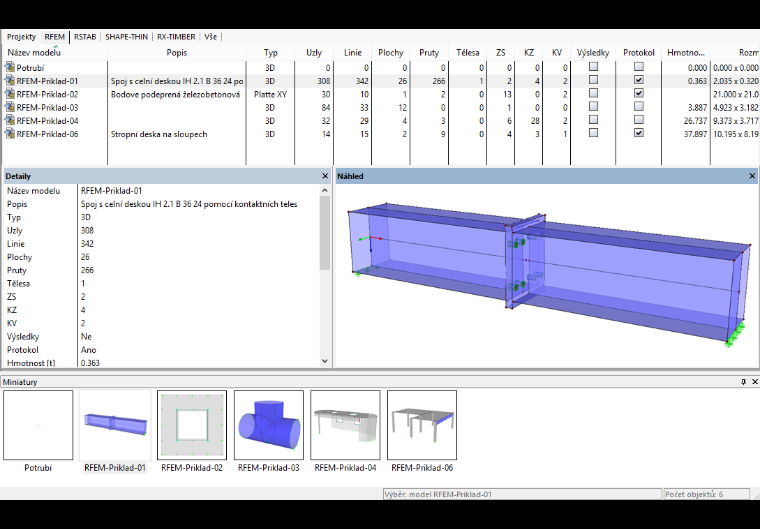Switch to the RSTAB tab

(85, 37)
